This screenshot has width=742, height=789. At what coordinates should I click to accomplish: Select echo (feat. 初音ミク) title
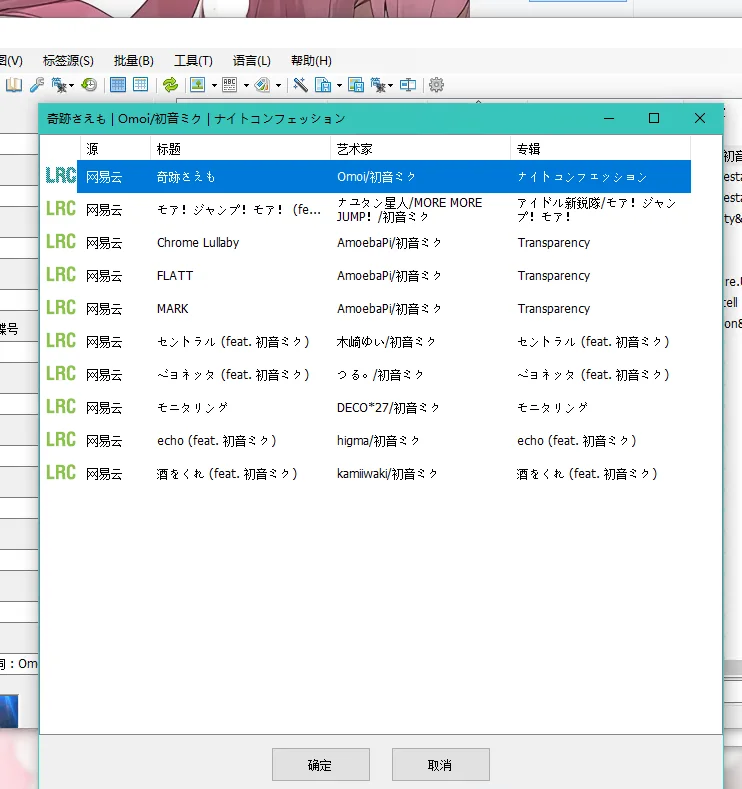217,441
